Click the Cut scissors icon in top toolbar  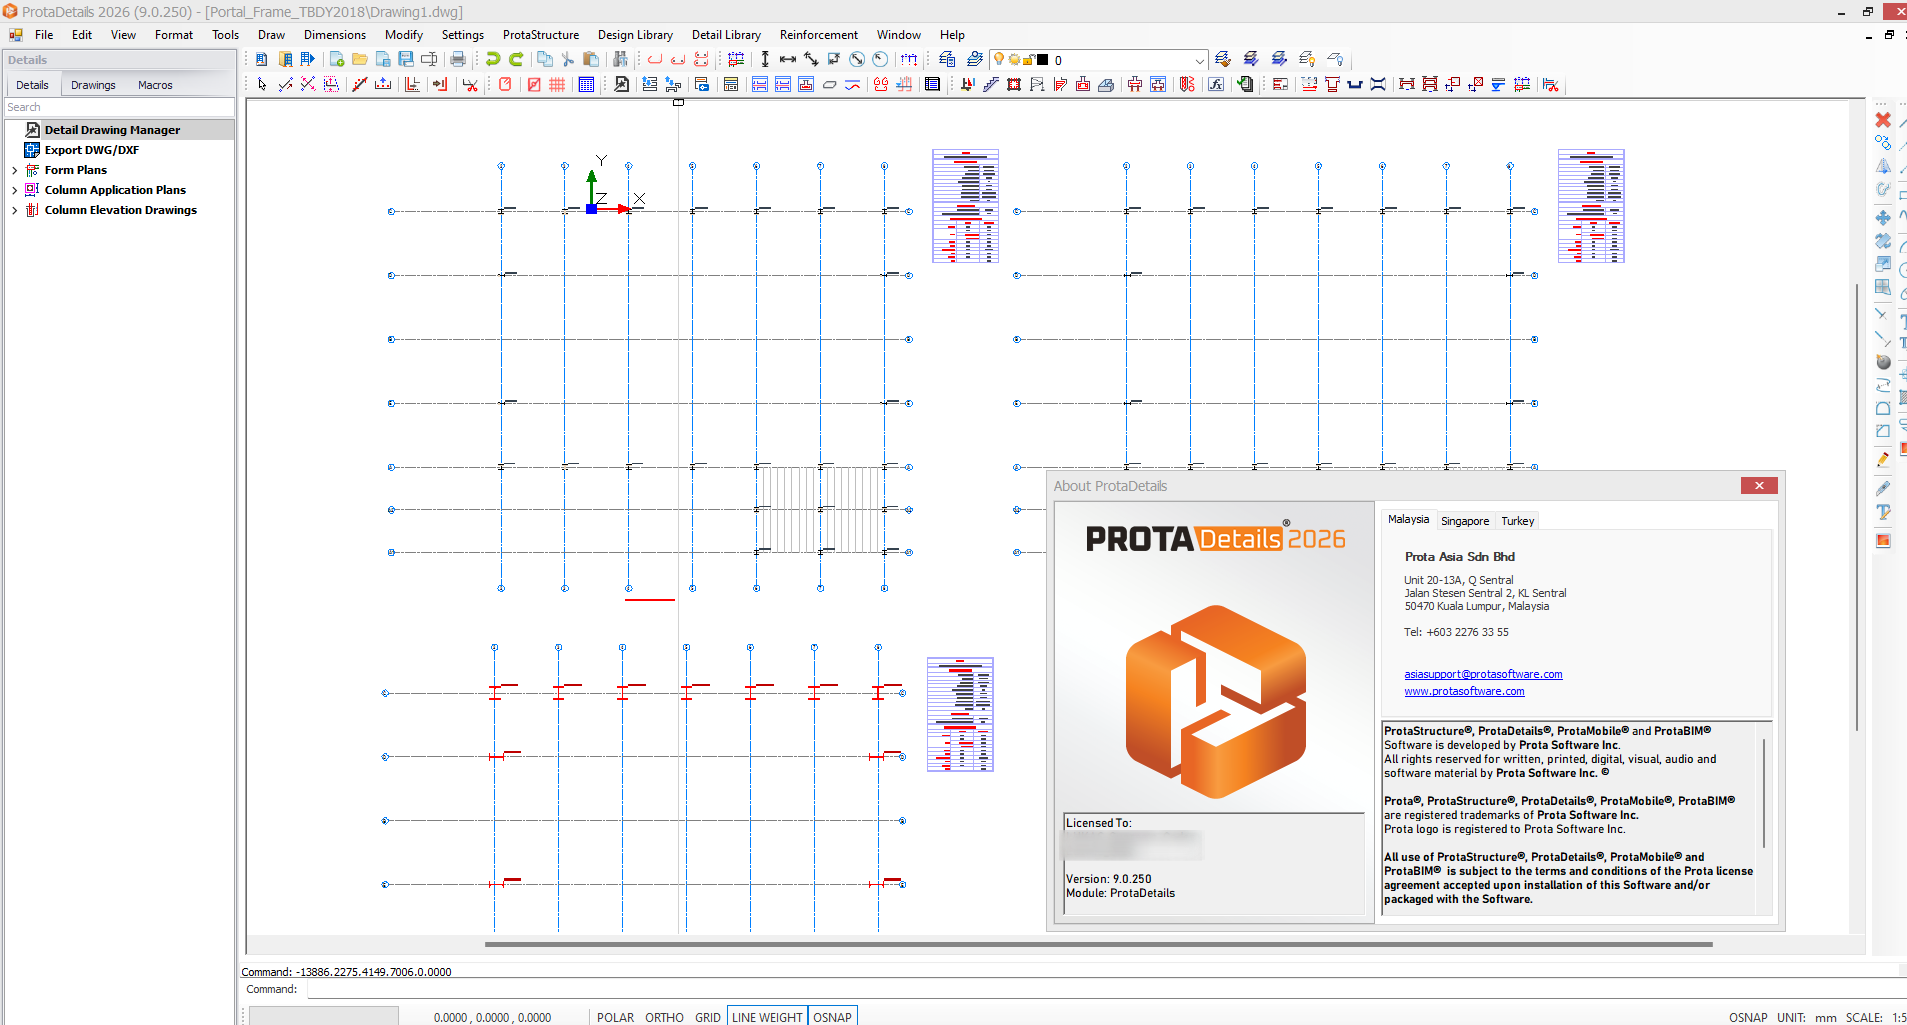point(568,59)
